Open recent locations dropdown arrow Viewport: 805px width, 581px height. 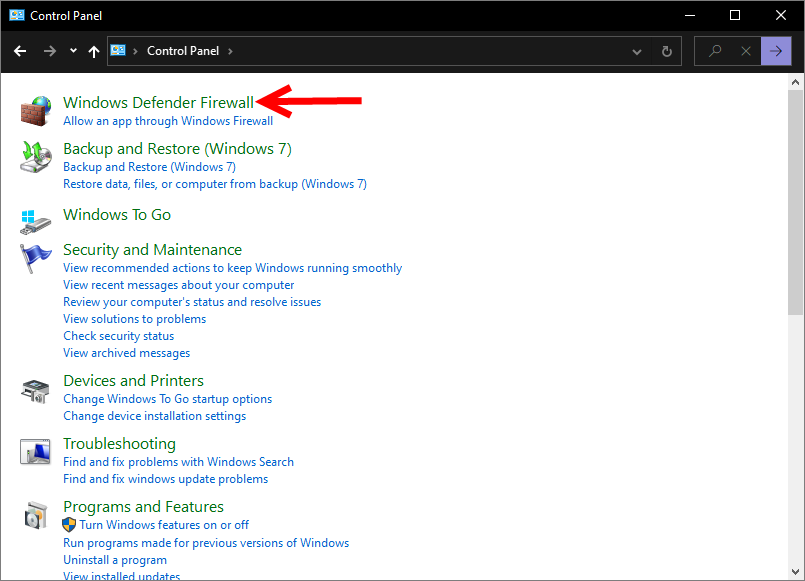(73, 51)
